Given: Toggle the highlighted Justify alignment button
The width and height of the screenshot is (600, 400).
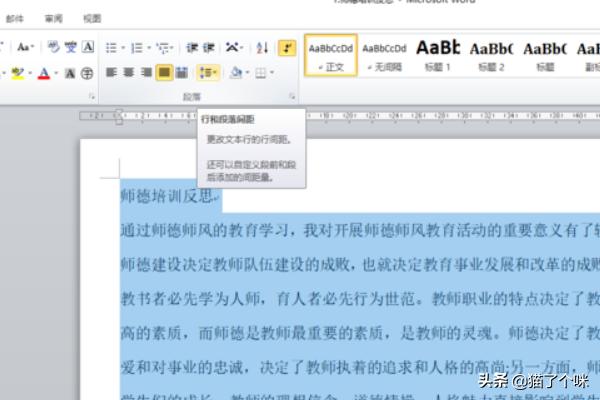Looking at the screenshot, I should (x=164, y=72).
